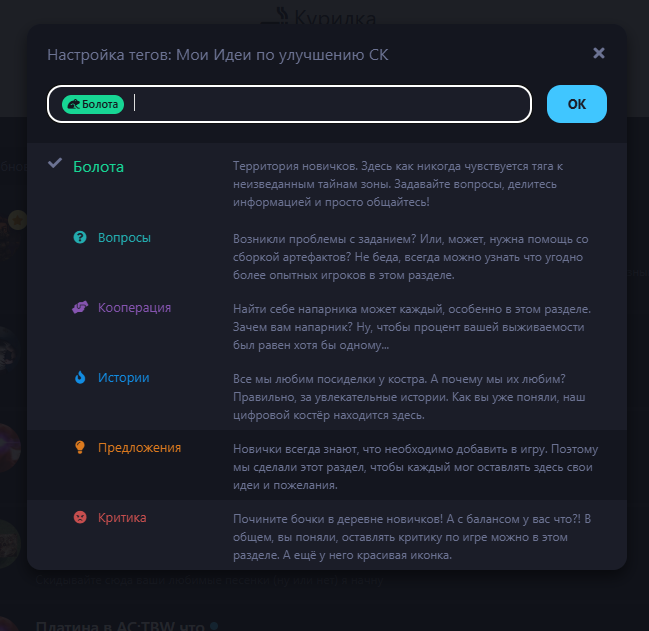
Task: Remove the green Болота tag chip
Action: 93,104
